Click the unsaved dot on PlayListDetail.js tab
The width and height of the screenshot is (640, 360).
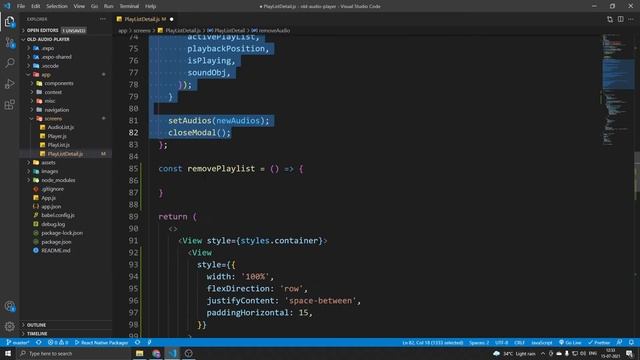(x=171, y=19)
